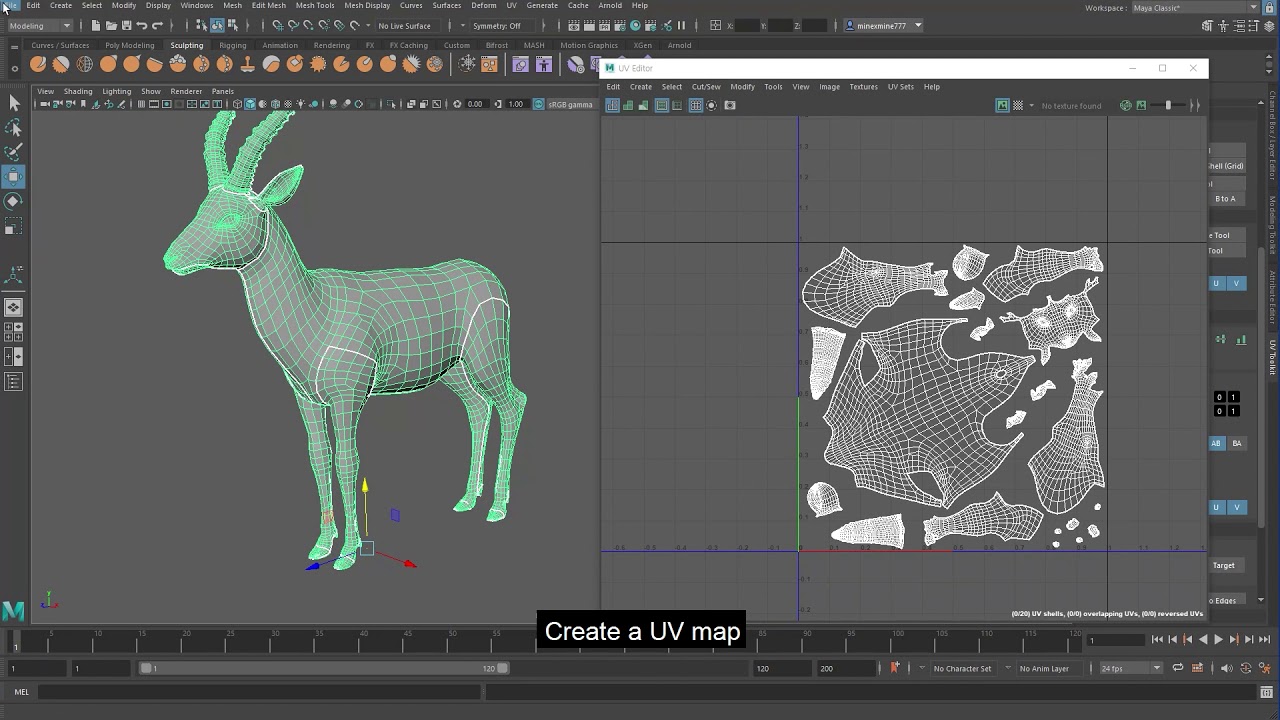This screenshot has height=720, width=1280.
Task: Click the isolate select circle icon in UV Editor
Action: pyautogui.click(x=712, y=105)
